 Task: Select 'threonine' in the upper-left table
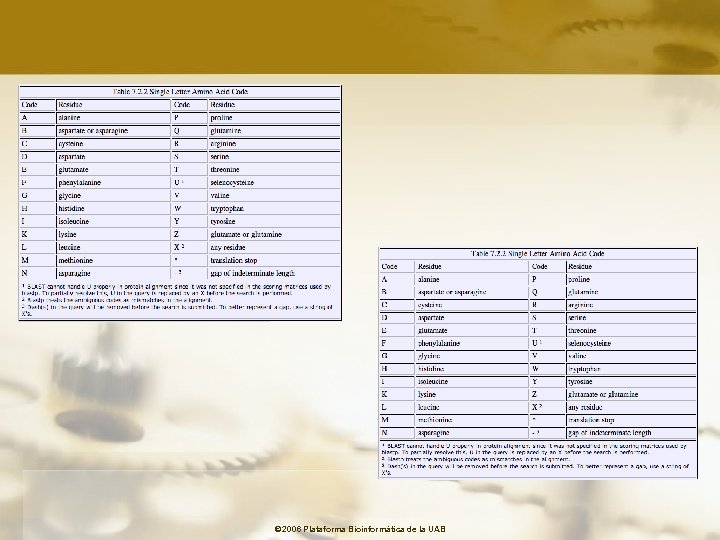(x=225, y=169)
